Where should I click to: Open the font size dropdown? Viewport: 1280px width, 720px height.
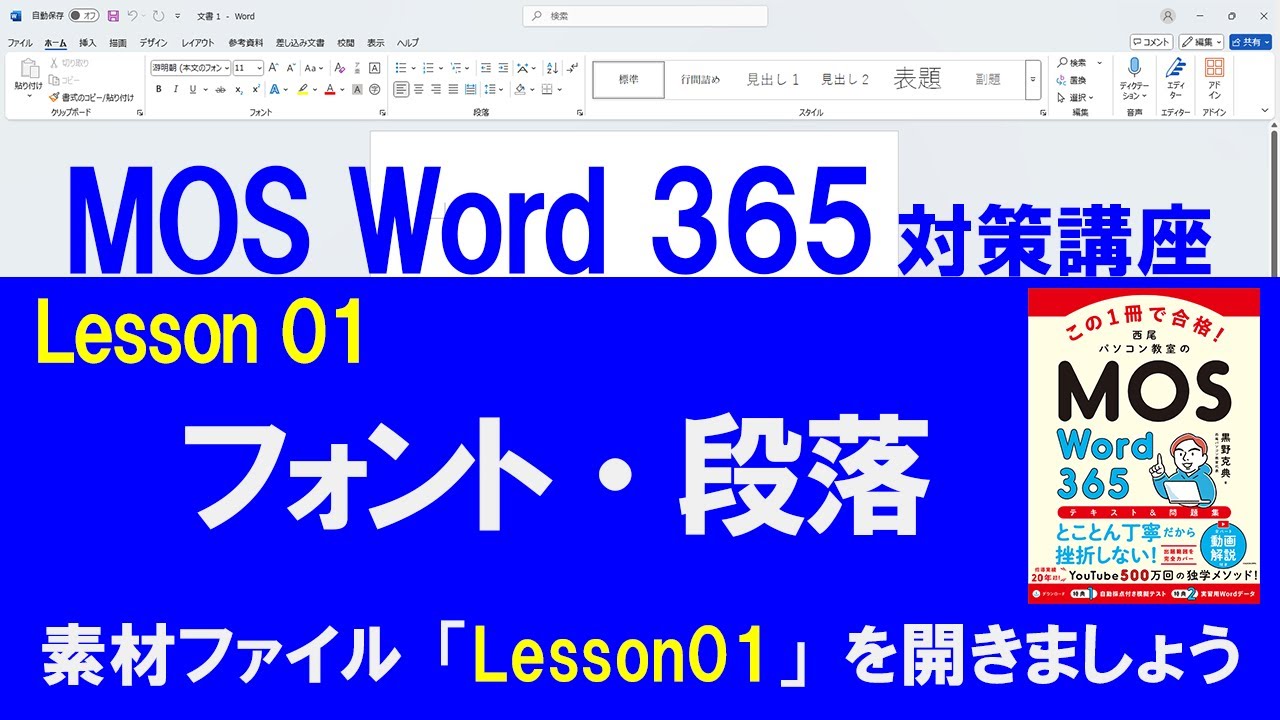point(259,68)
